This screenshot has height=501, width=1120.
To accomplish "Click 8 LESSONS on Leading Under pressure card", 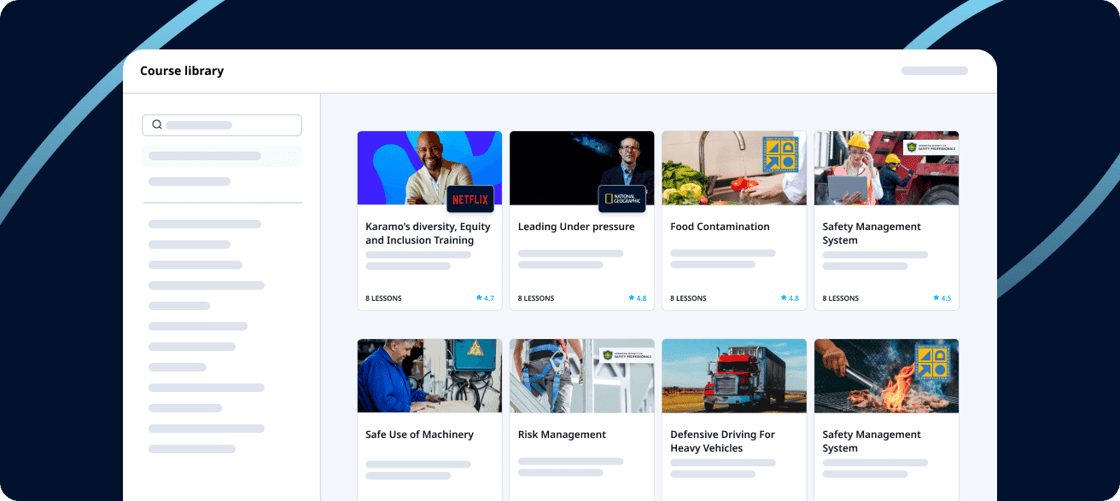I will pyautogui.click(x=536, y=298).
